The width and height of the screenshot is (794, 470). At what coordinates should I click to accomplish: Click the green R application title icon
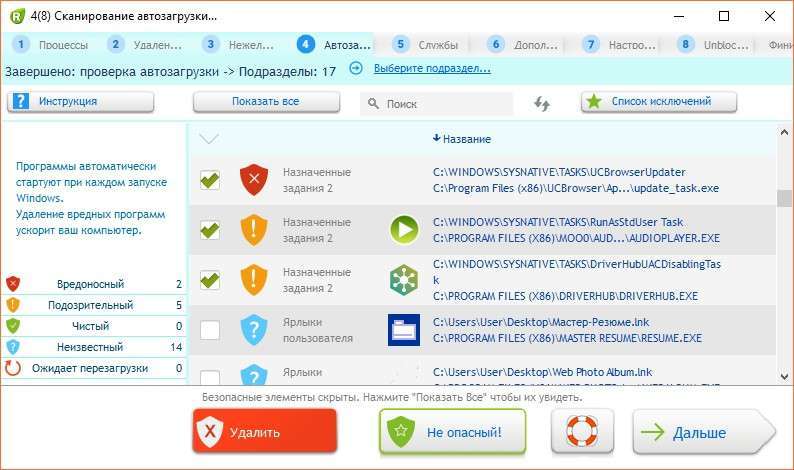17,16
